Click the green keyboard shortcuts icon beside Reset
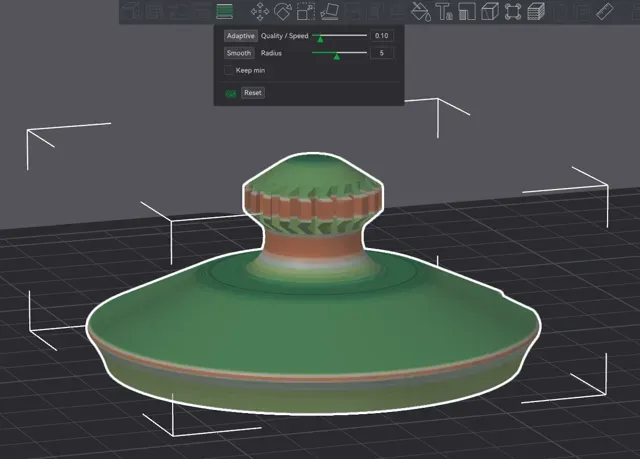Screen dimensions: 640x459 click(231, 93)
